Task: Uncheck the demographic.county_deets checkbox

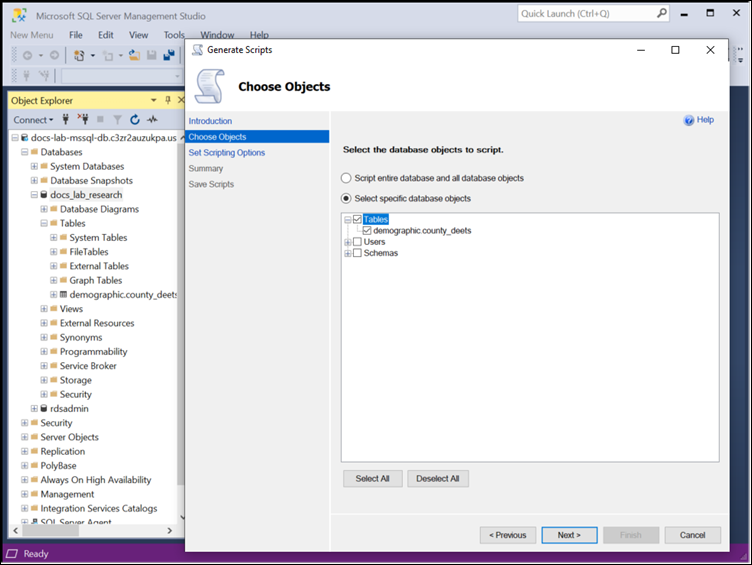Action: (367, 231)
